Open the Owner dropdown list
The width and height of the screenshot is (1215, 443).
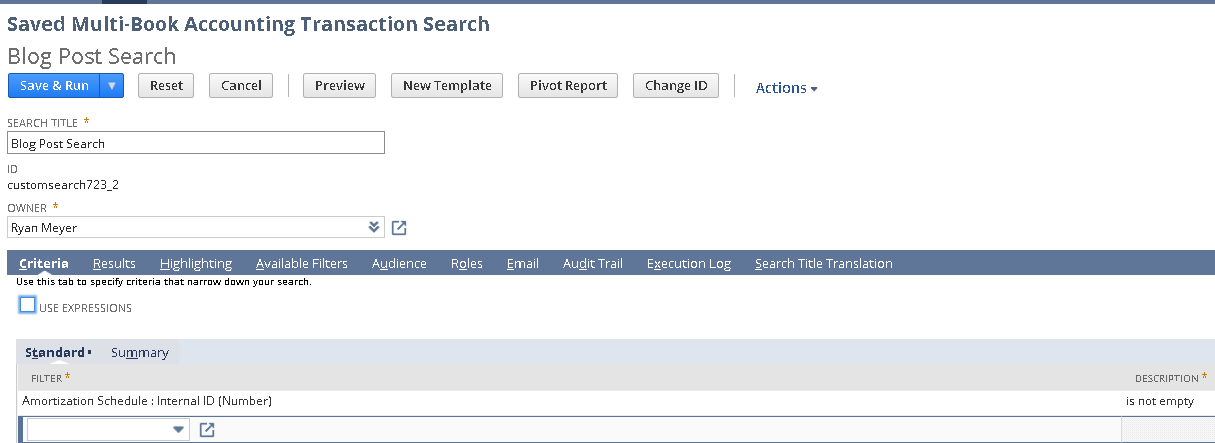375,227
